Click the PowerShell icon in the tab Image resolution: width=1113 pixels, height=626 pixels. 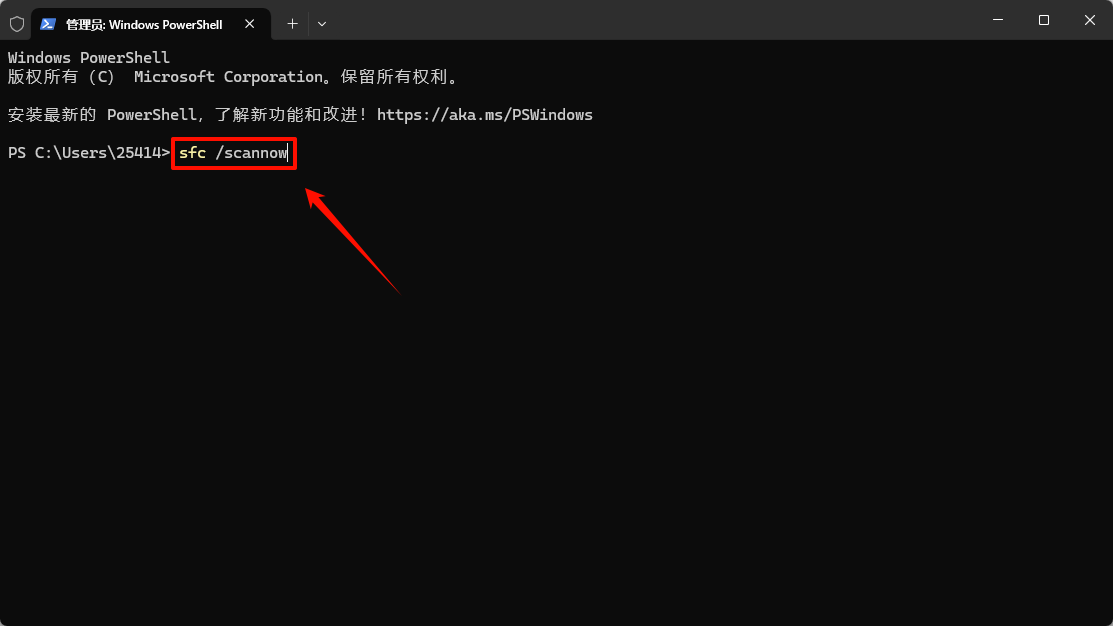(47, 23)
